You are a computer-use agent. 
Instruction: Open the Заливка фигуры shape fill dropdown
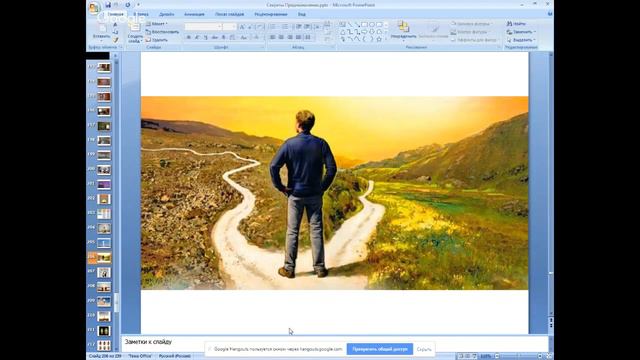pyautogui.click(x=471, y=24)
